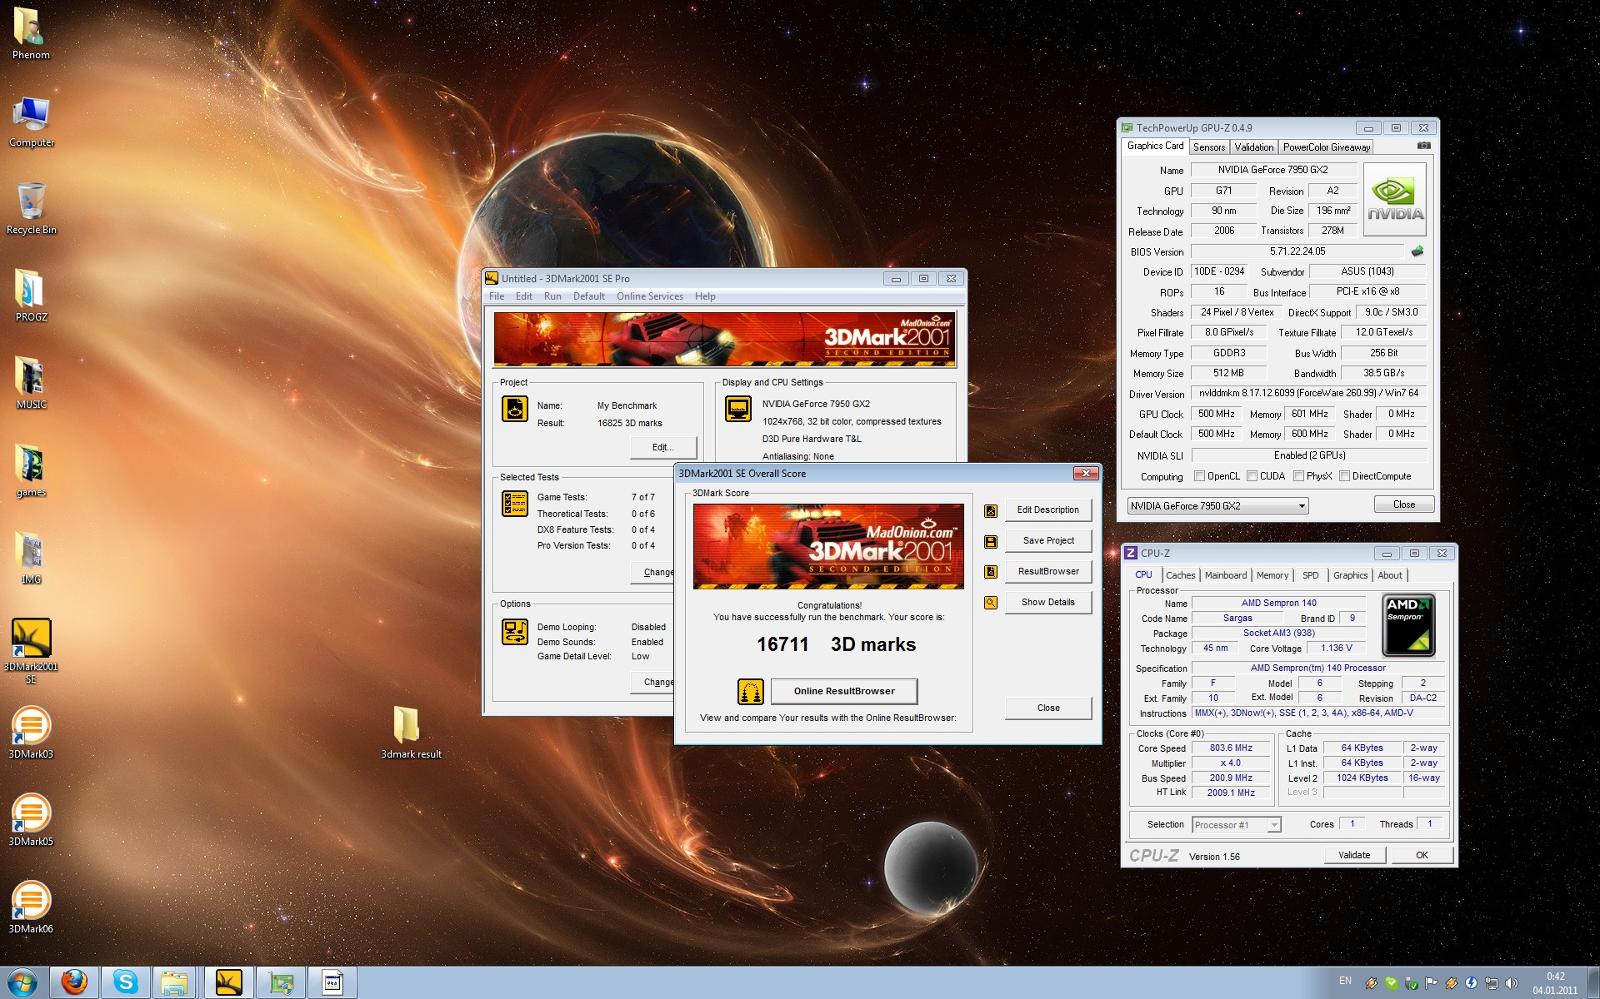Open the games desktop folder

(31, 470)
